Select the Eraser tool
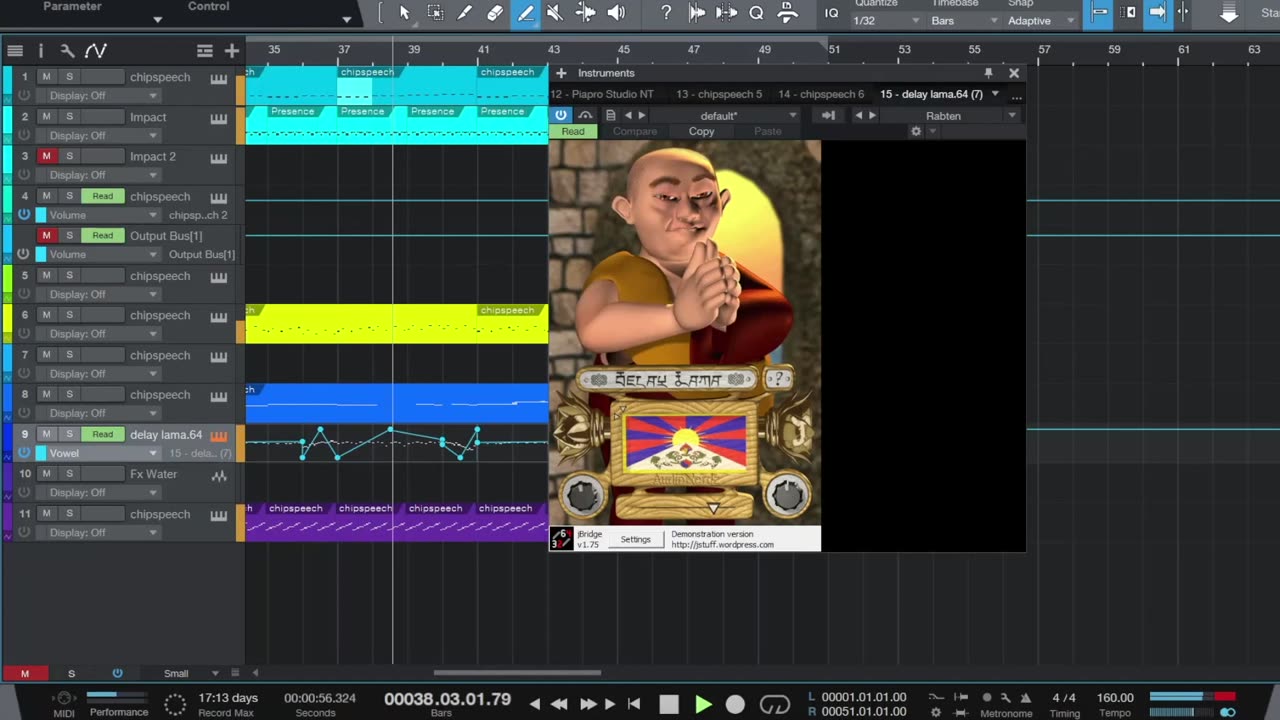The image size is (1280, 720). [495, 13]
